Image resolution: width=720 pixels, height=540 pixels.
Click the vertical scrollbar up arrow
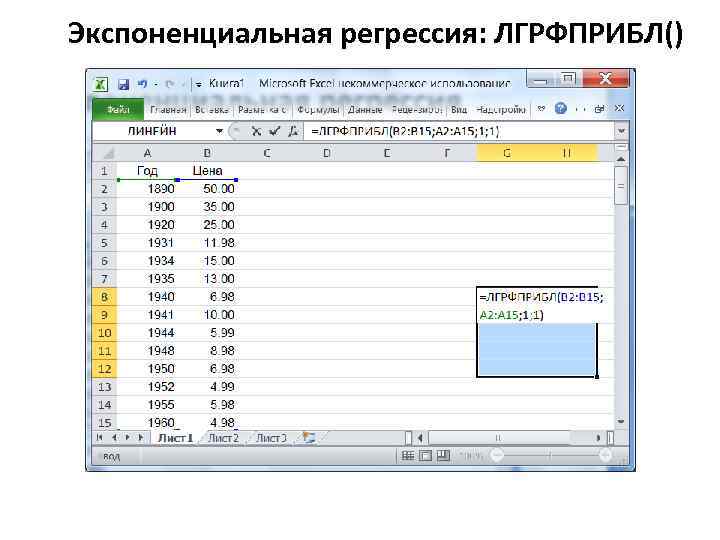point(621,159)
